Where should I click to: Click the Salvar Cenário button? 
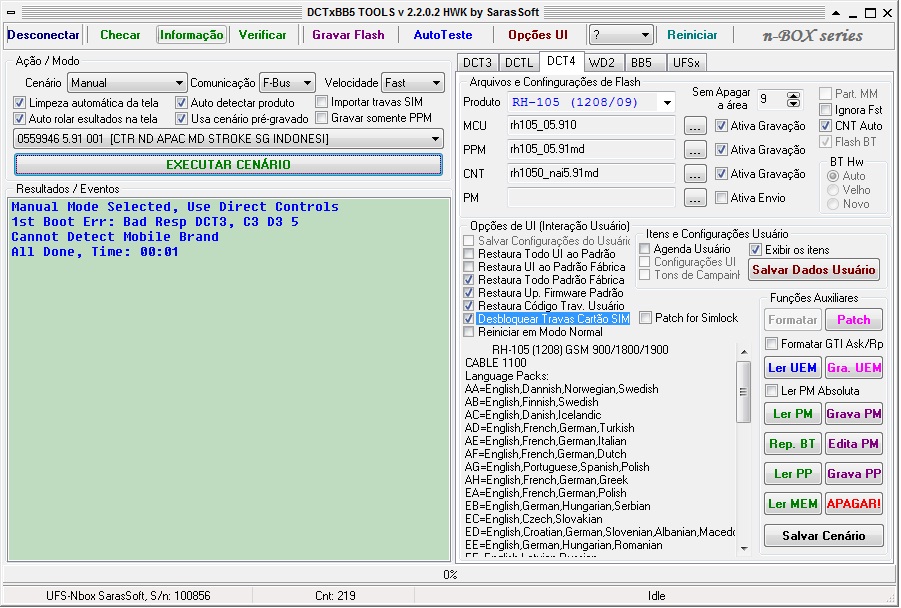pyautogui.click(x=823, y=536)
